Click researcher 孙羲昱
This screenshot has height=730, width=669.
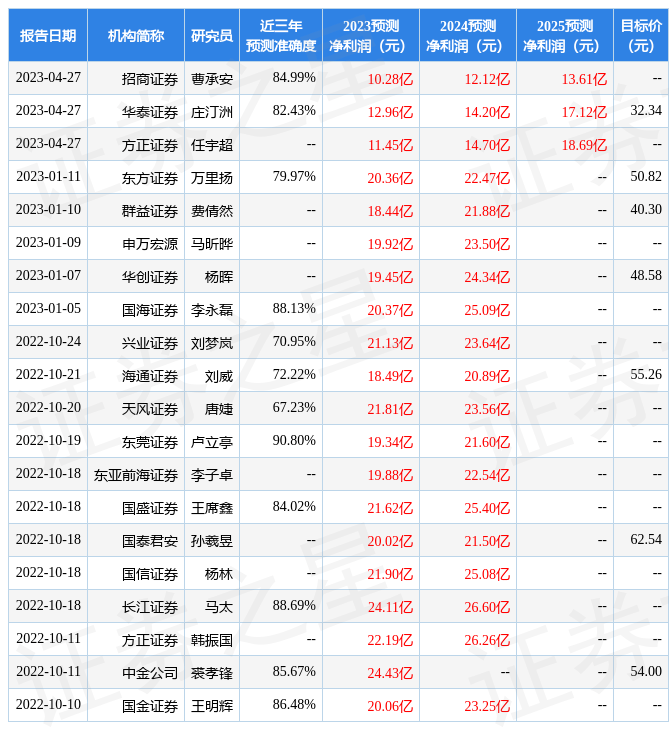212,541
